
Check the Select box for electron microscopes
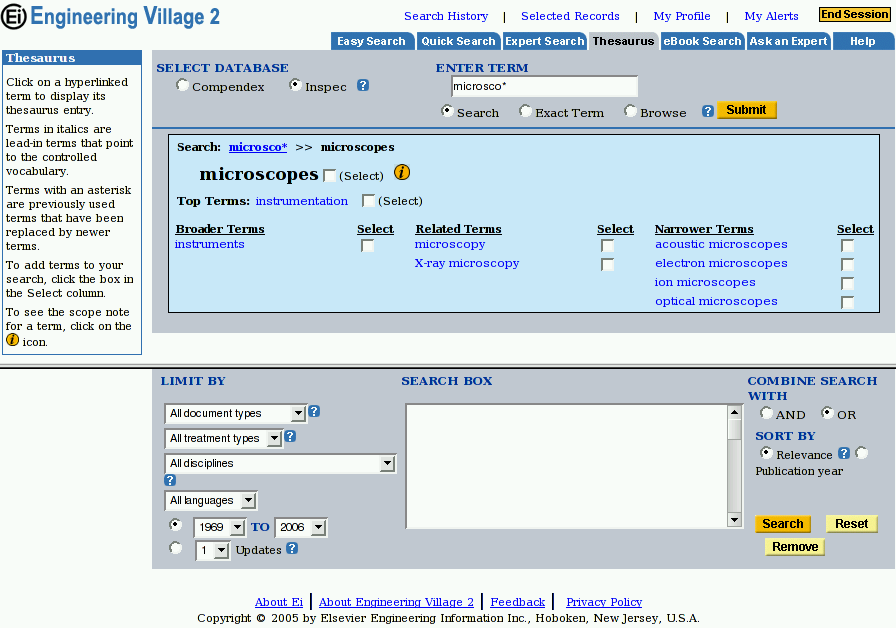tap(847, 265)
